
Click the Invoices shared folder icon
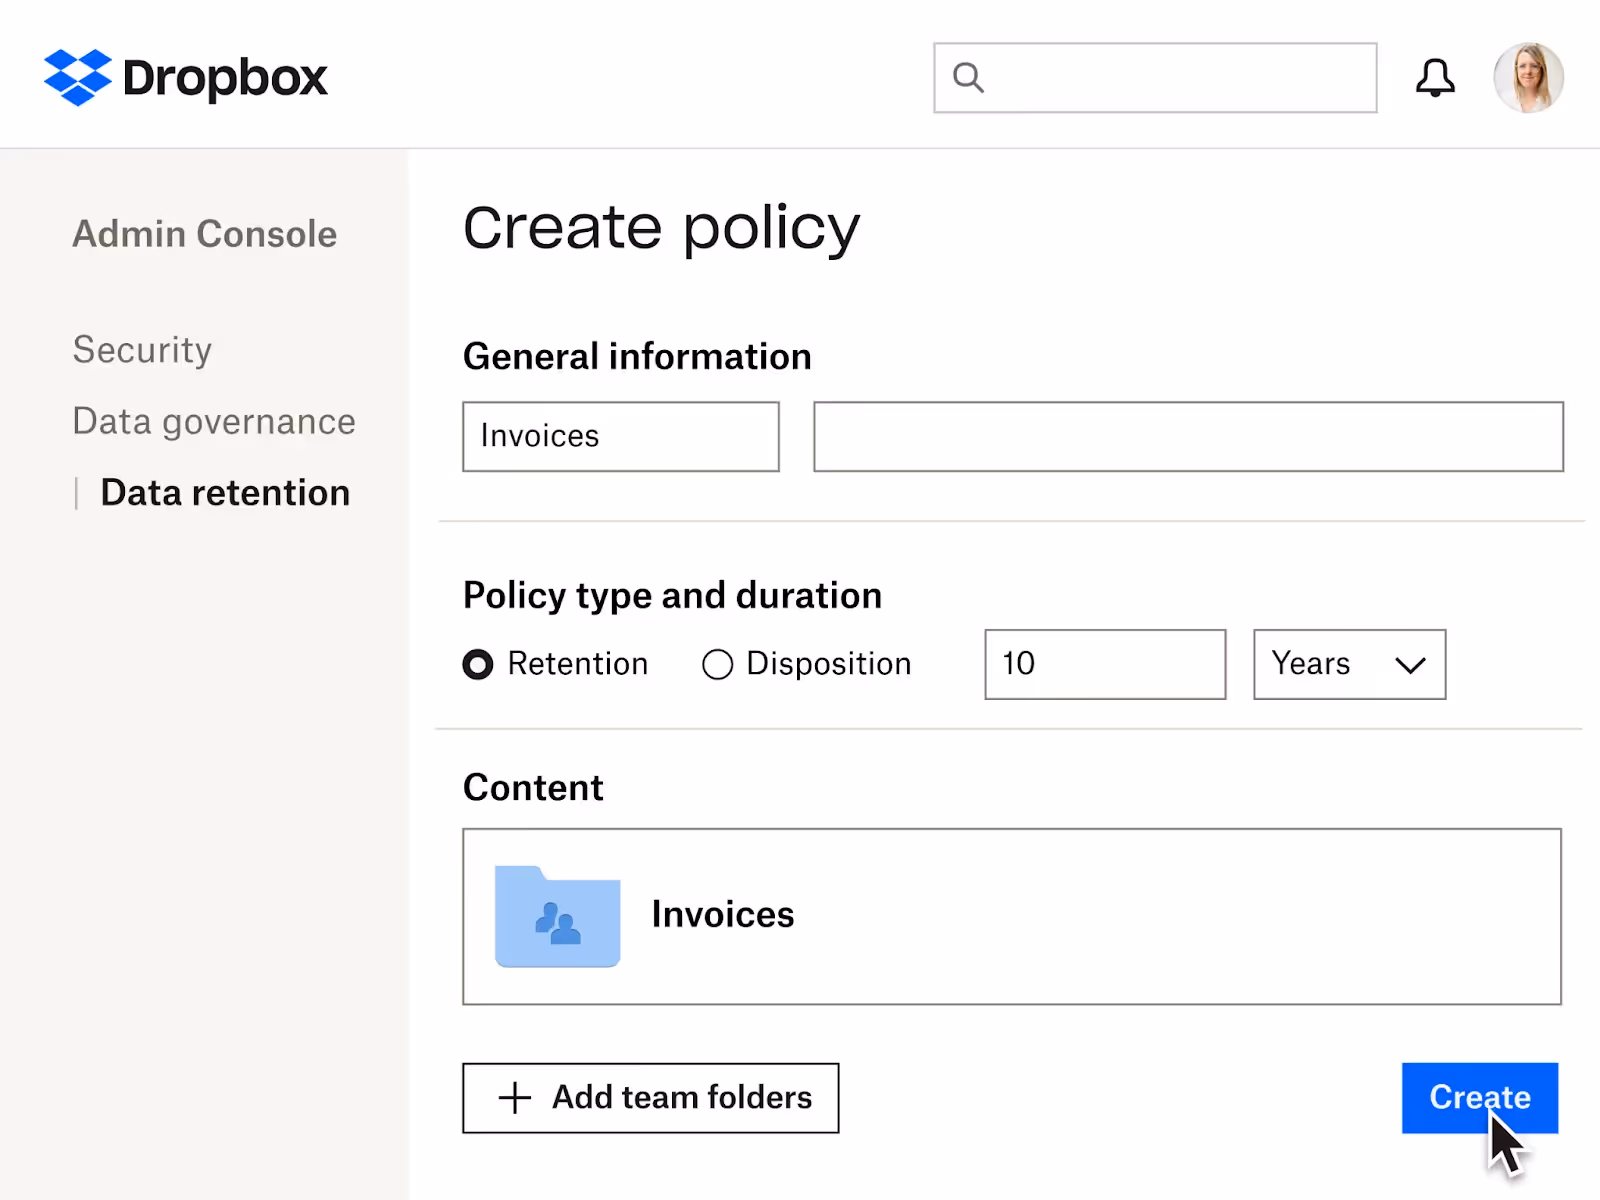tap(557, 916)
